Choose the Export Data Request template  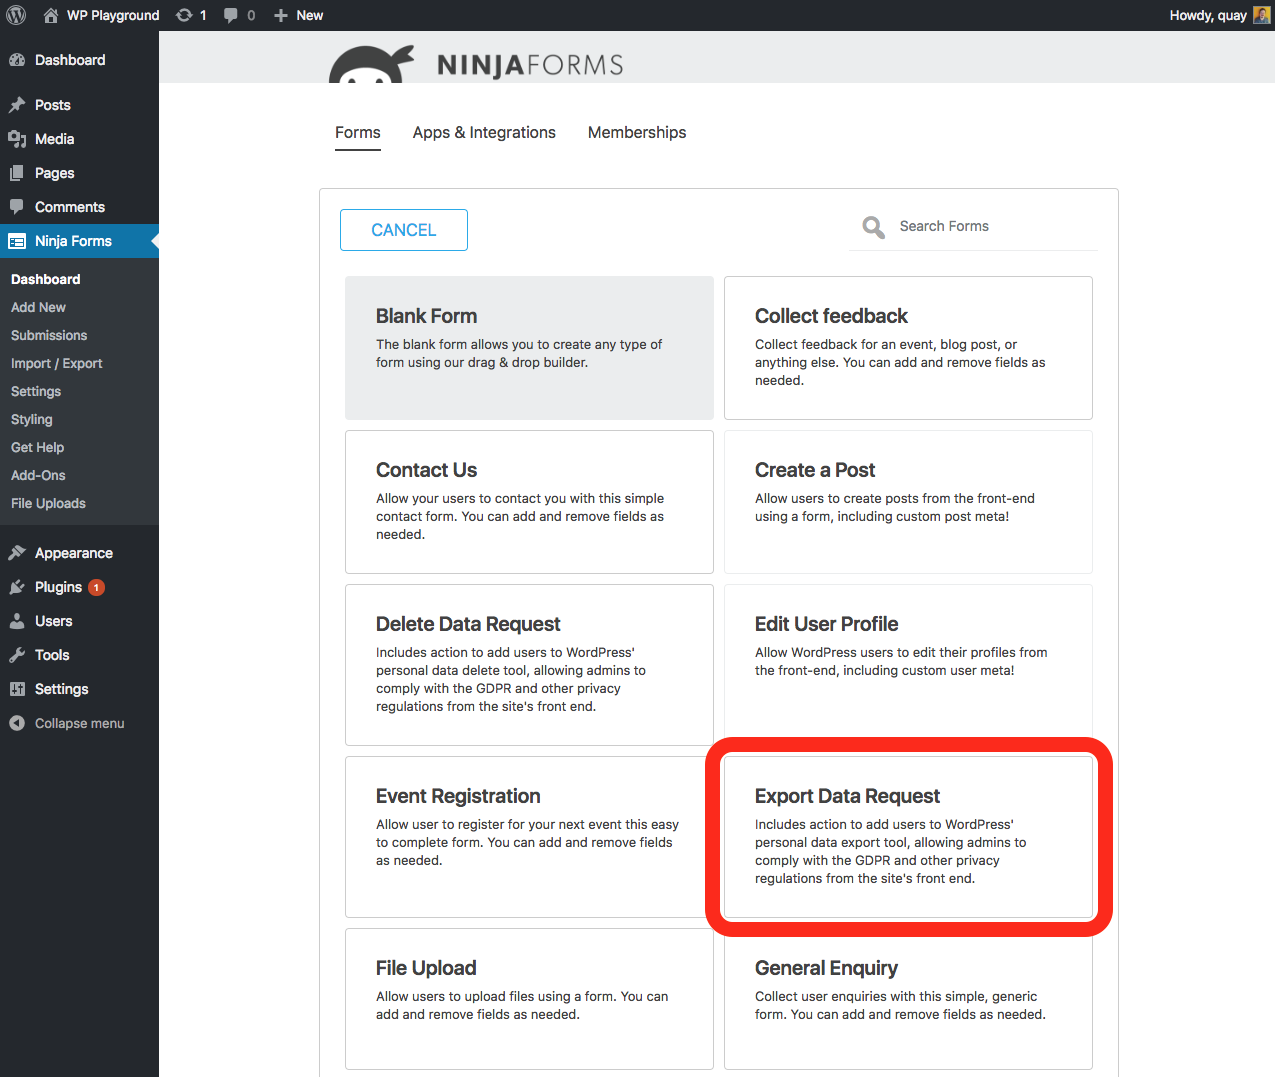point(908,837)
